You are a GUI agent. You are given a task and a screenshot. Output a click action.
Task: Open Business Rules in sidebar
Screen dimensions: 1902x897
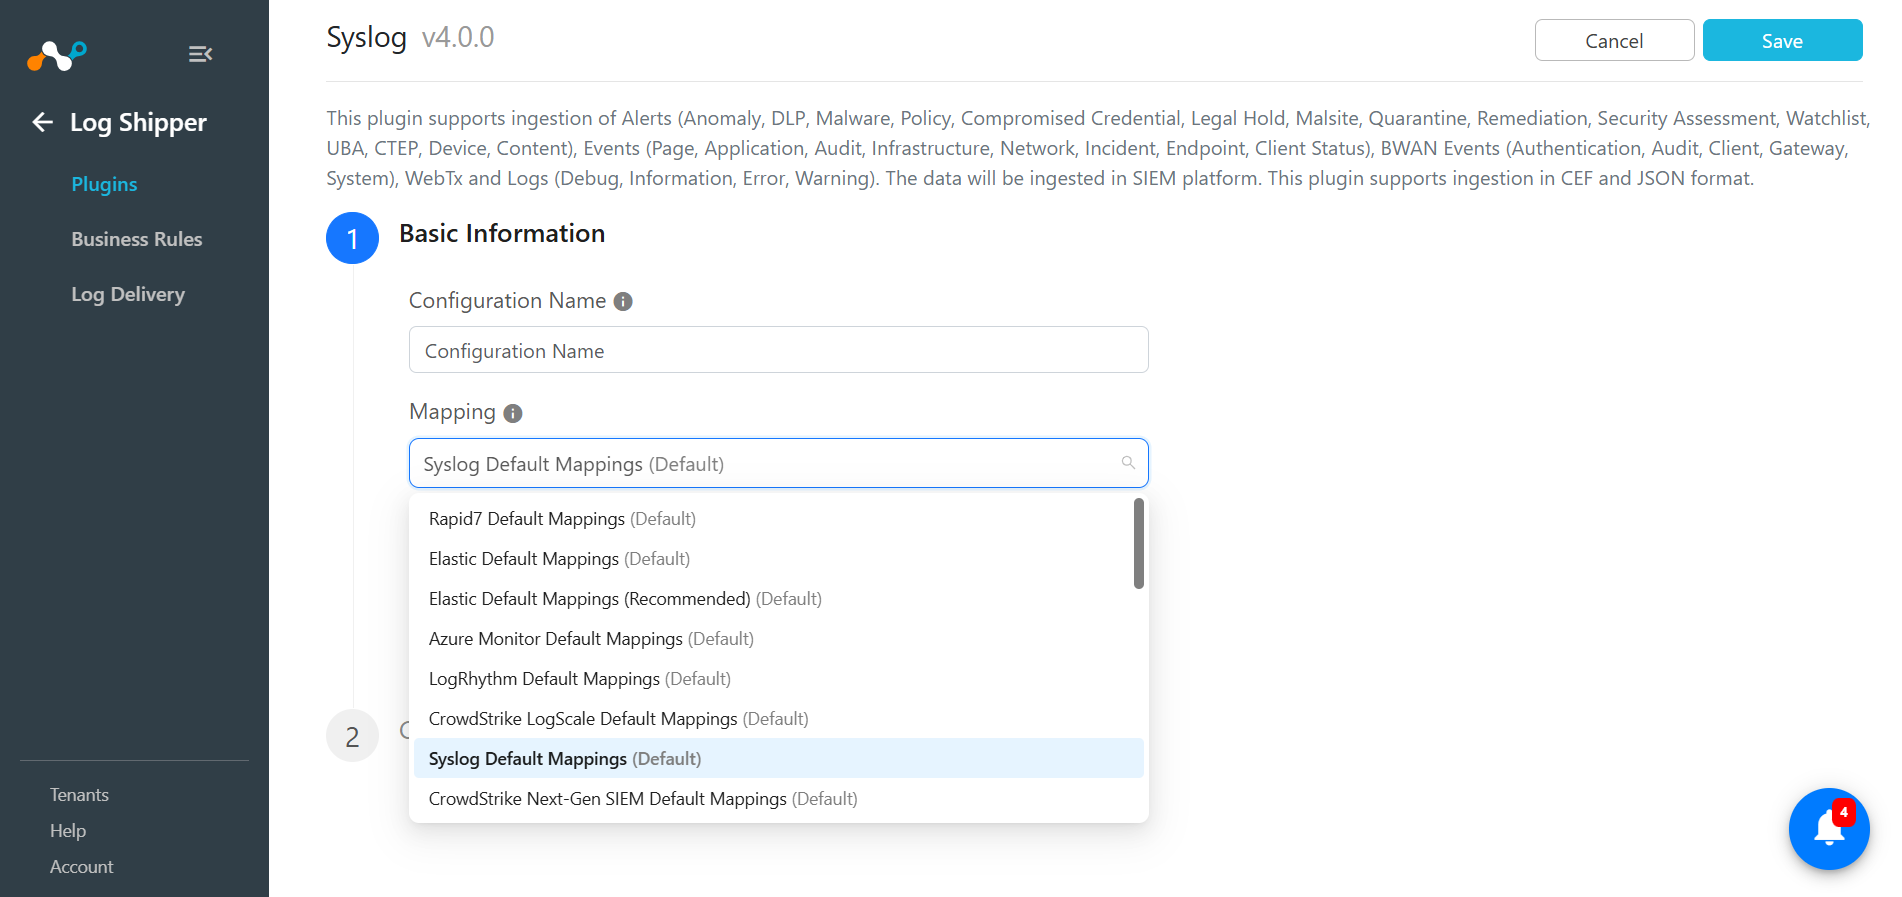137,239
